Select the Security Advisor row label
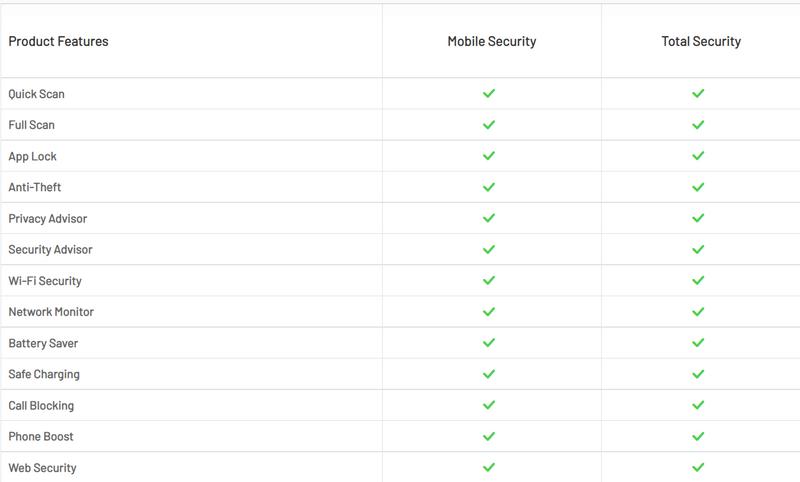 [x=50, y=250]
